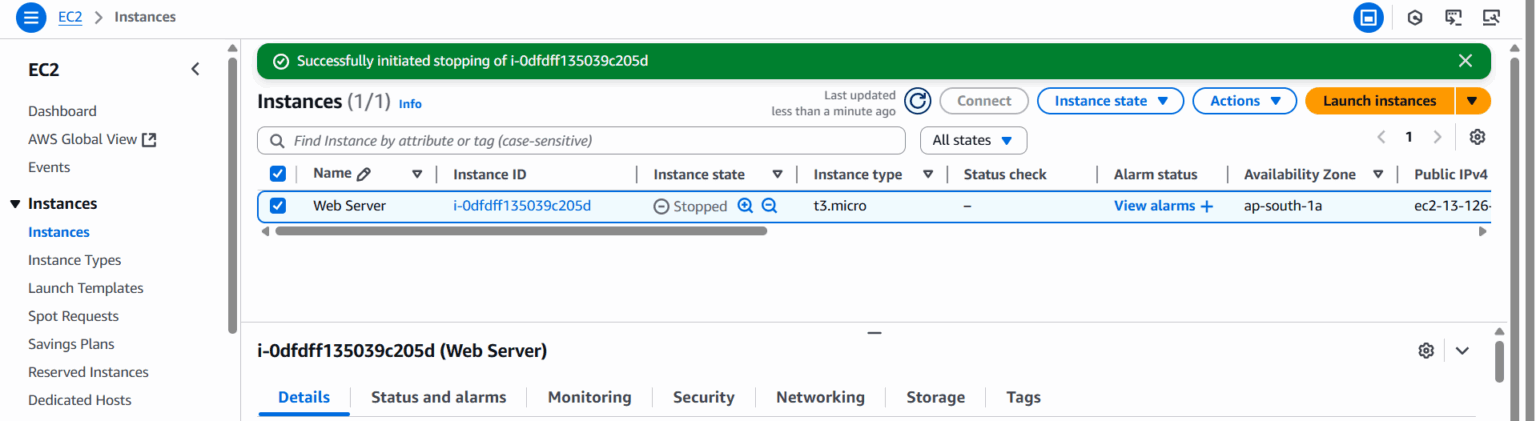Screen dimensions: 1536x421
Task: Click the zoom-in filter icon beside Stopped
Action: [745, 205]
